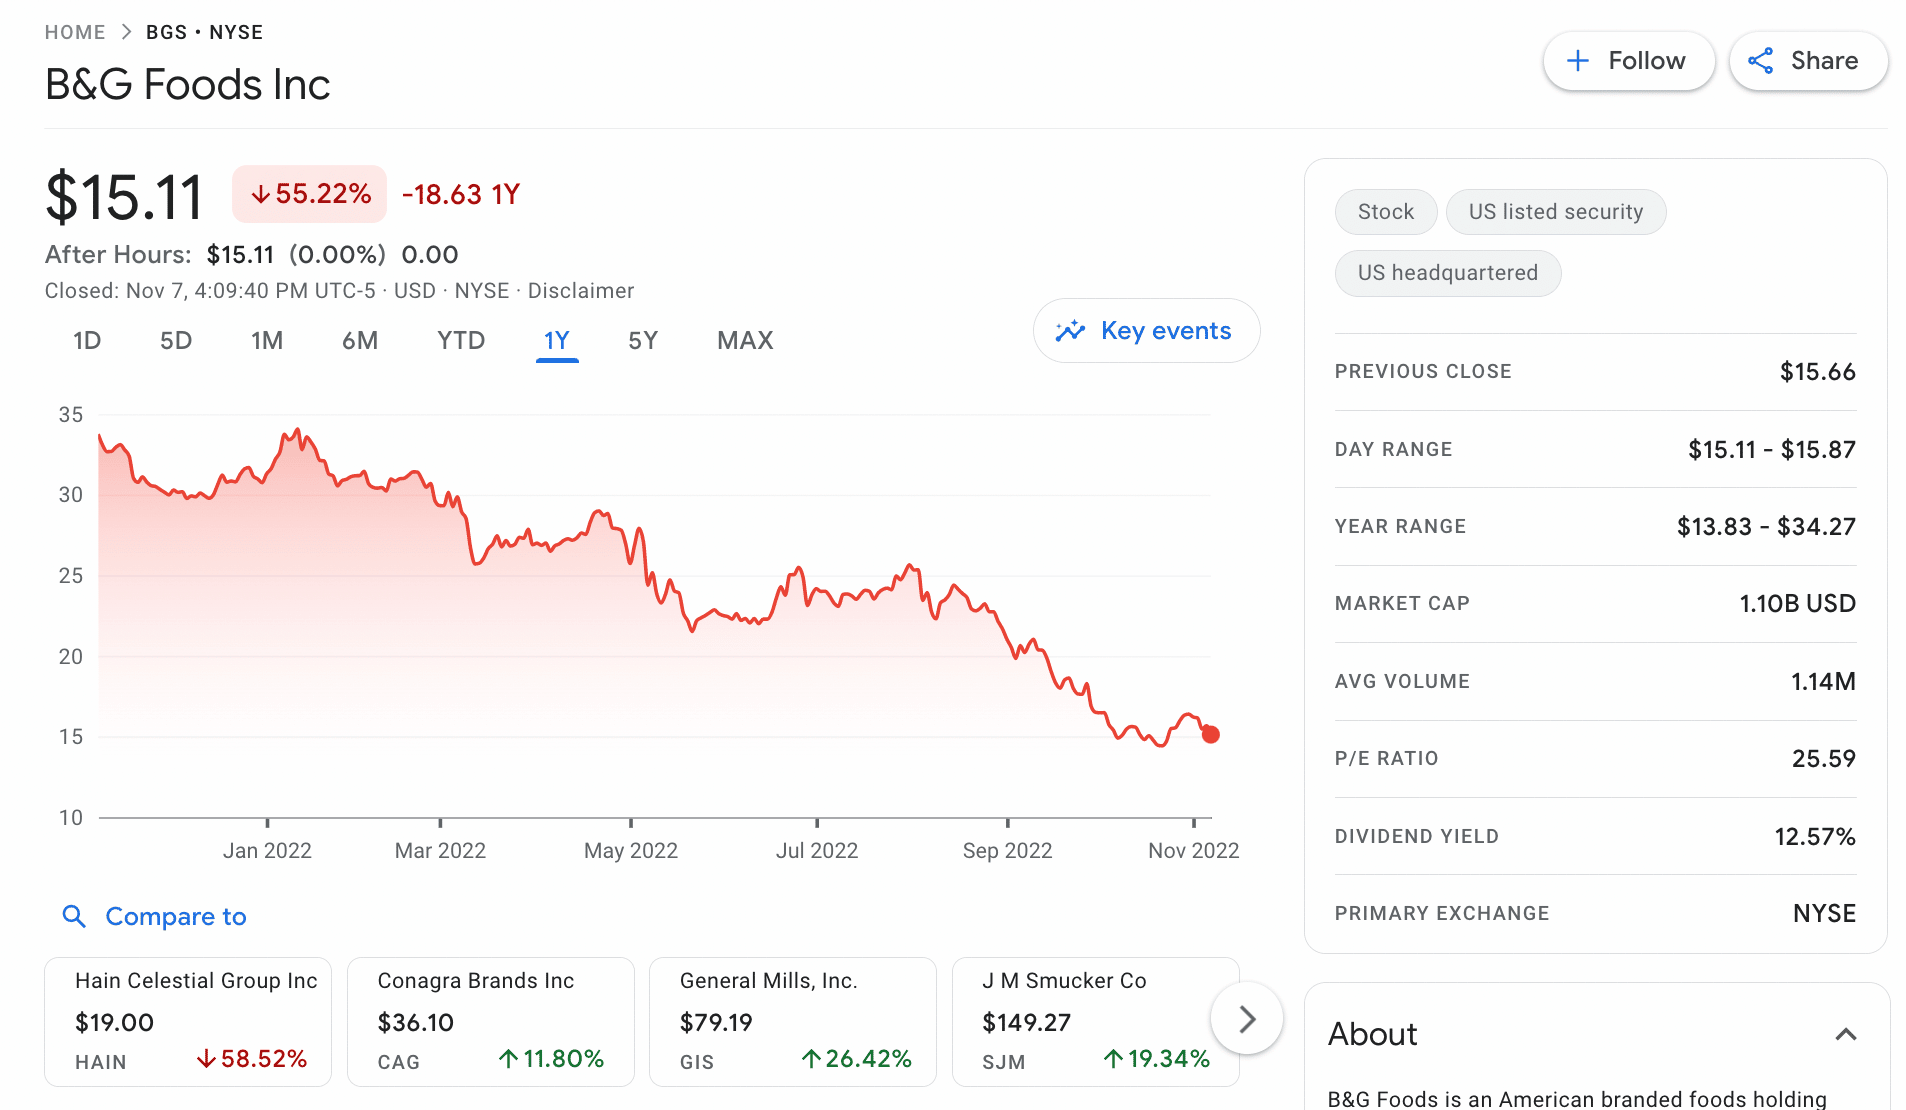
Task: Switch chart to 1M range
Action: click(x=267, y=341)
